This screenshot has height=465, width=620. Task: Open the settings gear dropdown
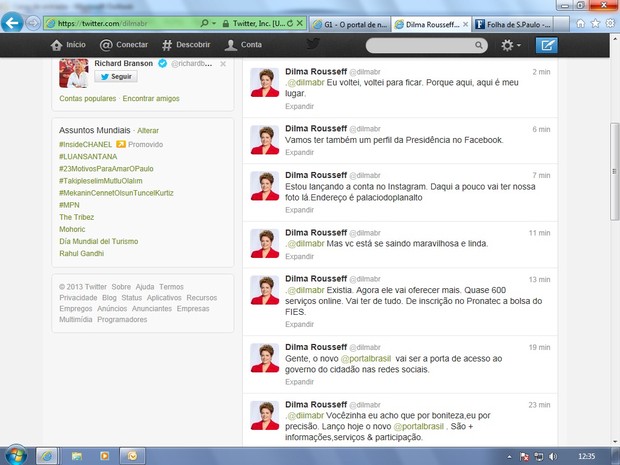point(511,45)
